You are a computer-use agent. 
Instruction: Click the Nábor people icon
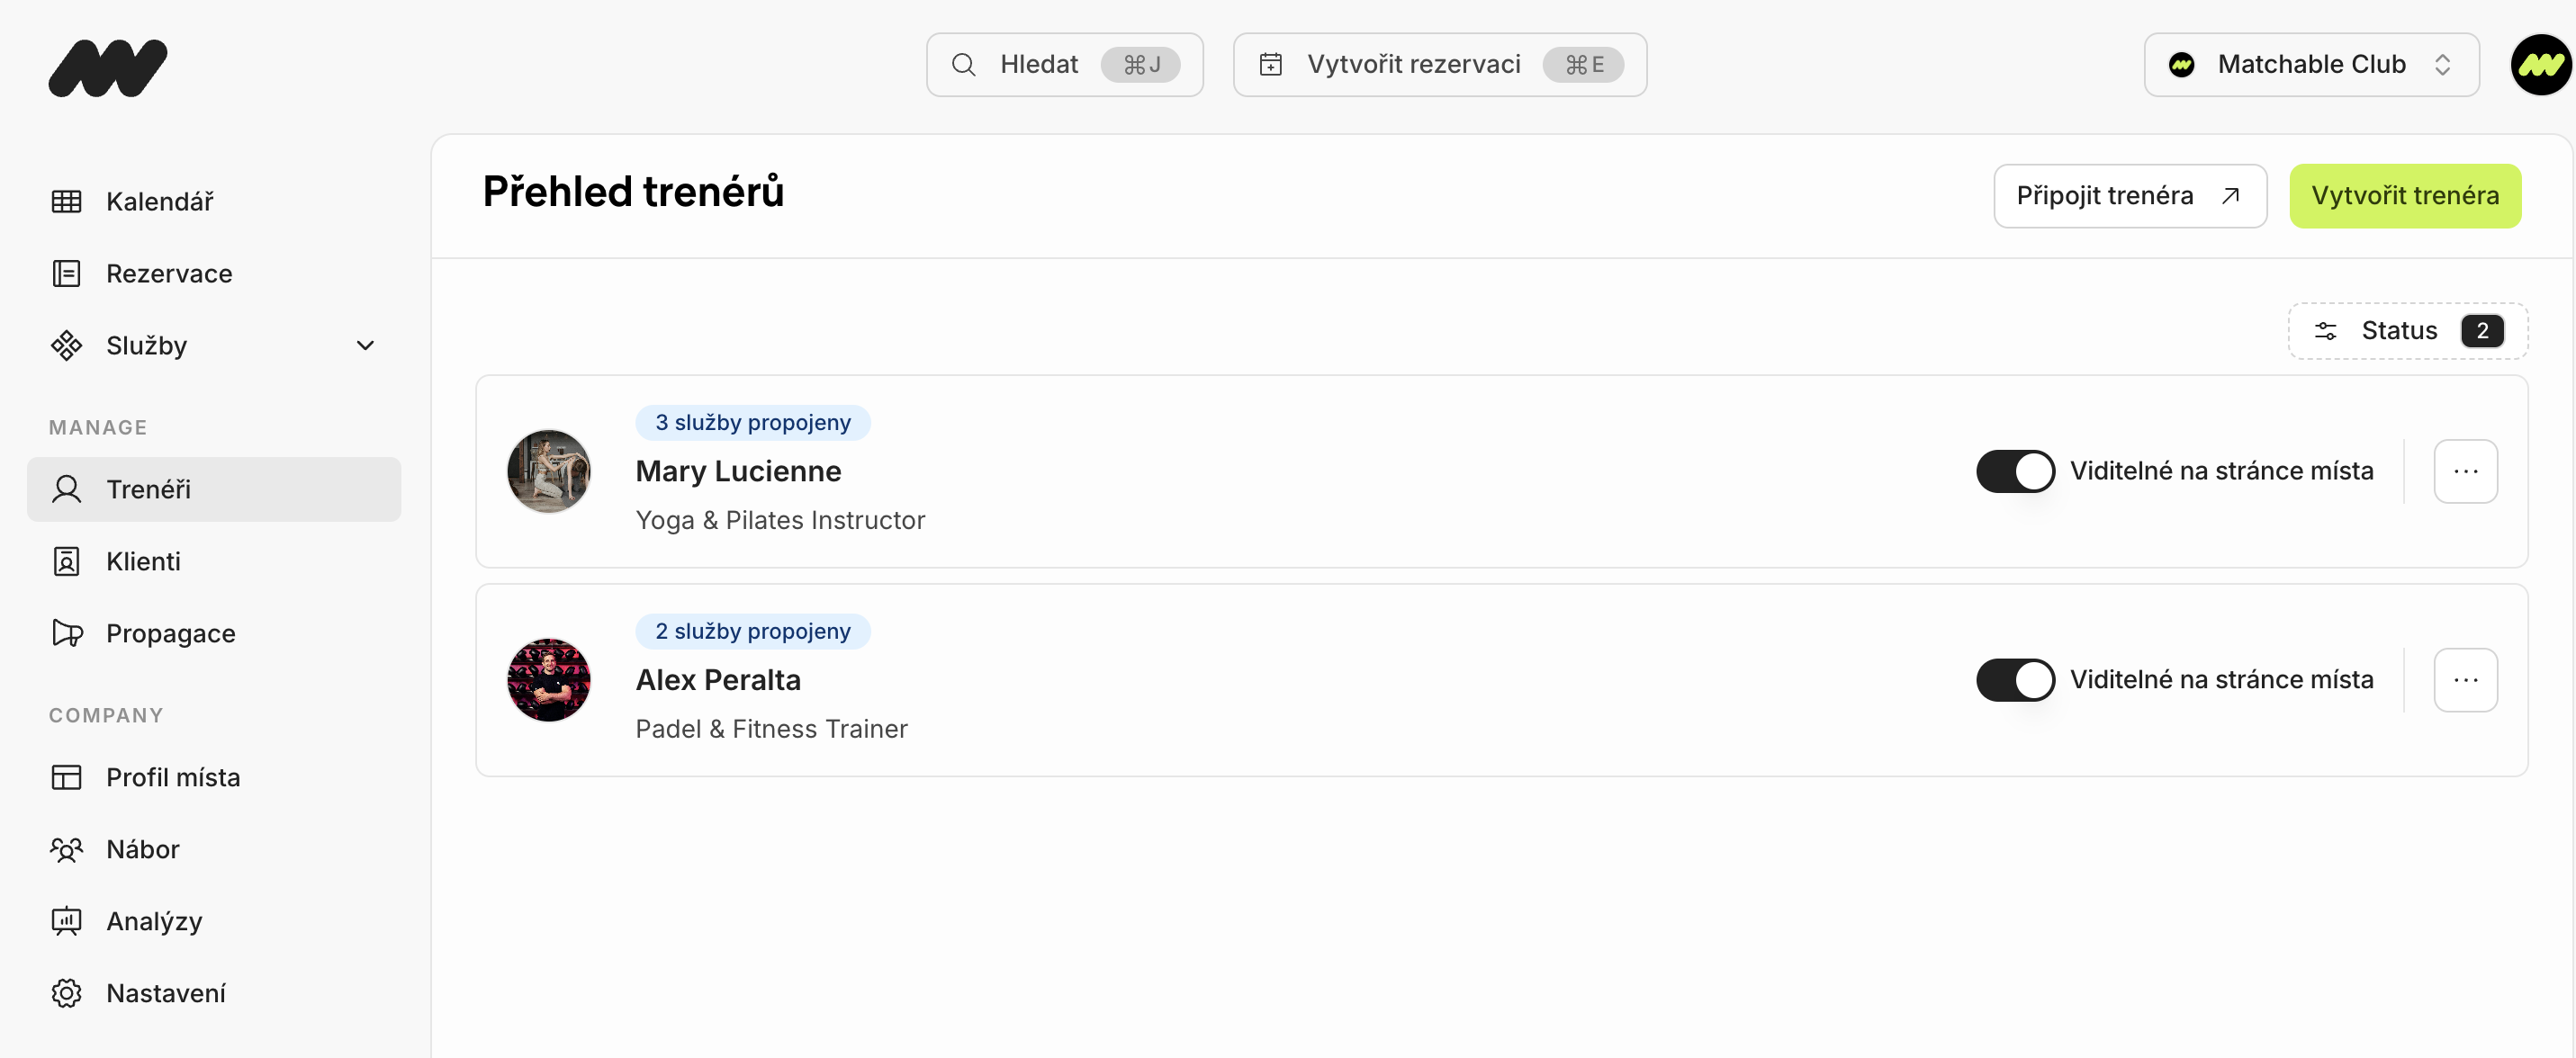click(66, 849)
